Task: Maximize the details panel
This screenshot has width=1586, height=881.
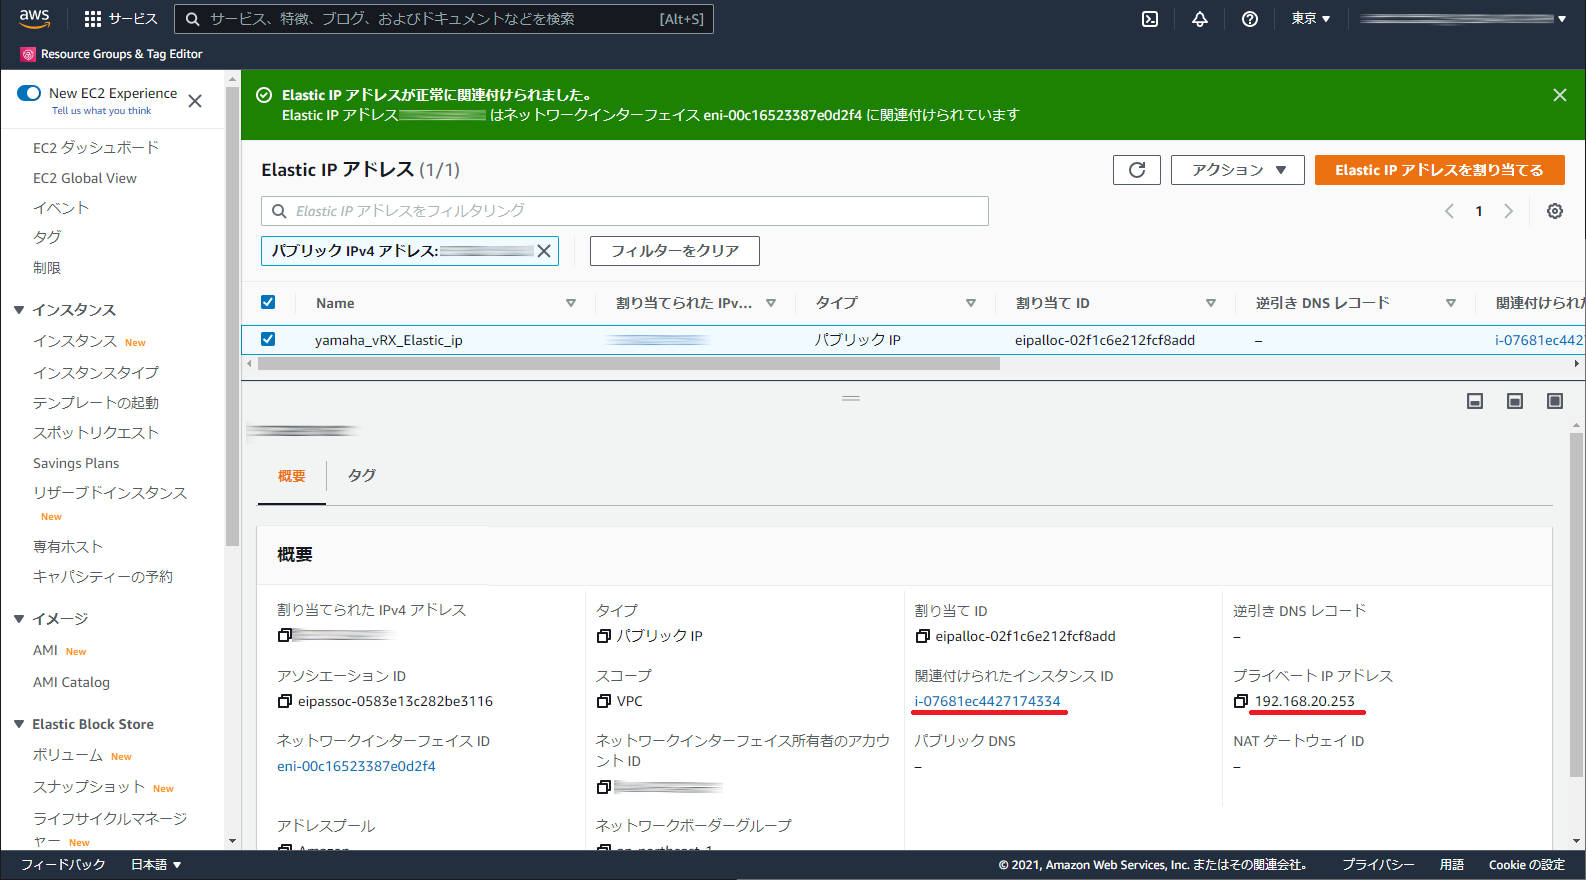Action: [x=1555, y=401]
